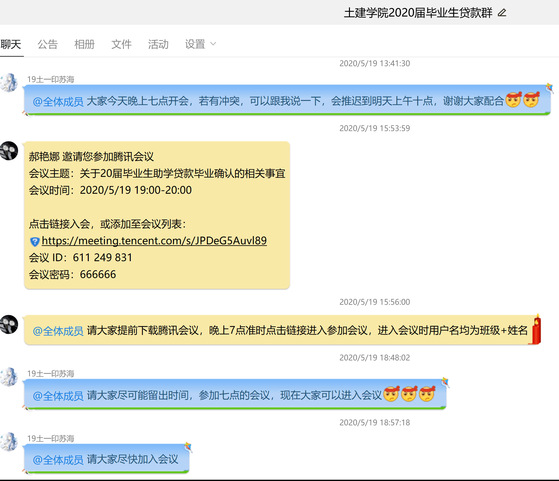
Task: Click the blue shield icon before meeting URL
Action: (x=35, y=241)
